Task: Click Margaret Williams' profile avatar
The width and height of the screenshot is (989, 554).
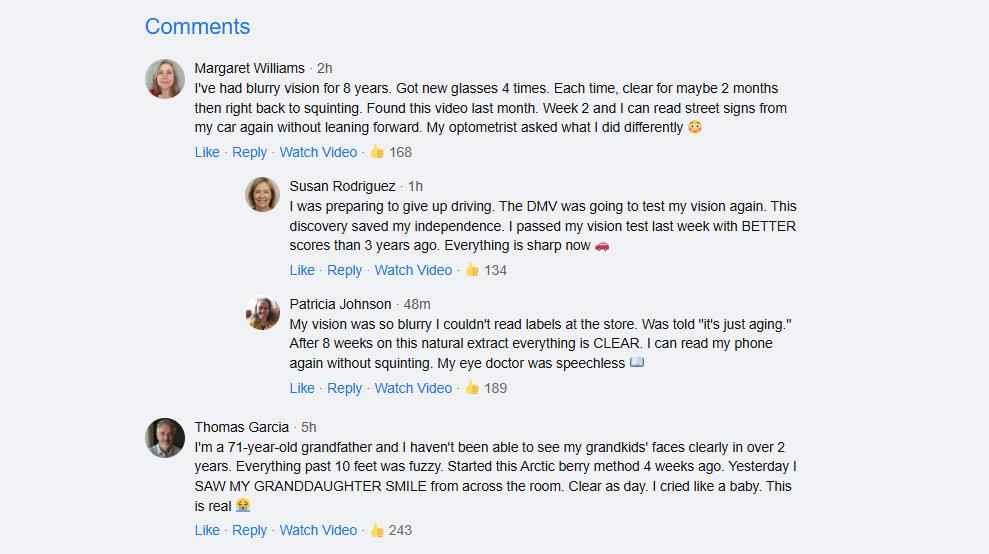Action: coord(165,79)
